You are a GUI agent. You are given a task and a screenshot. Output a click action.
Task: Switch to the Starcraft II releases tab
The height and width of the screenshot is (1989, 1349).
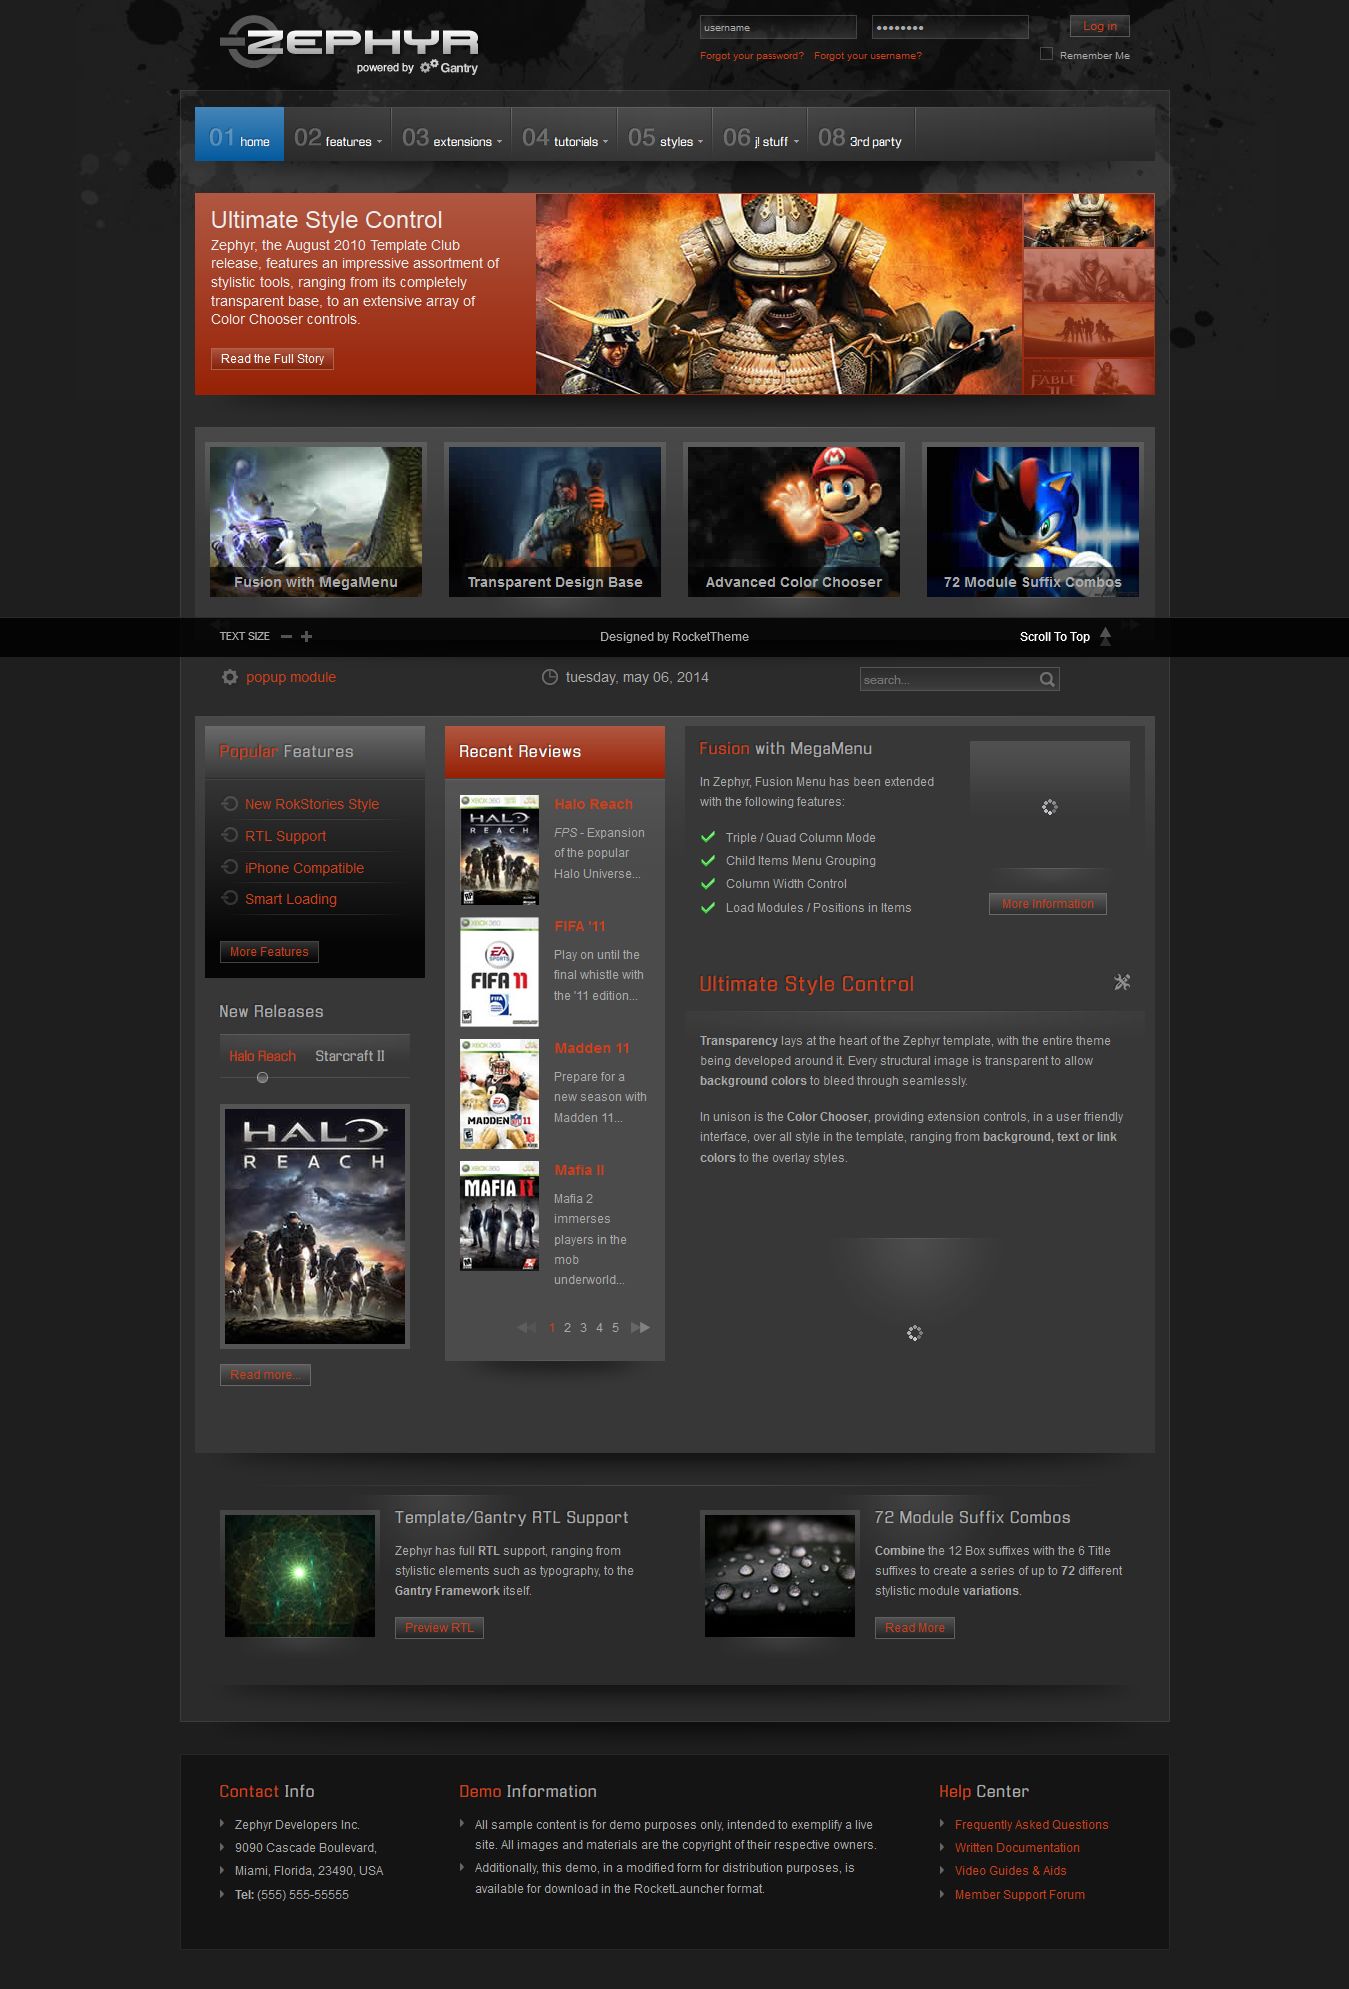pos(350,1056)
